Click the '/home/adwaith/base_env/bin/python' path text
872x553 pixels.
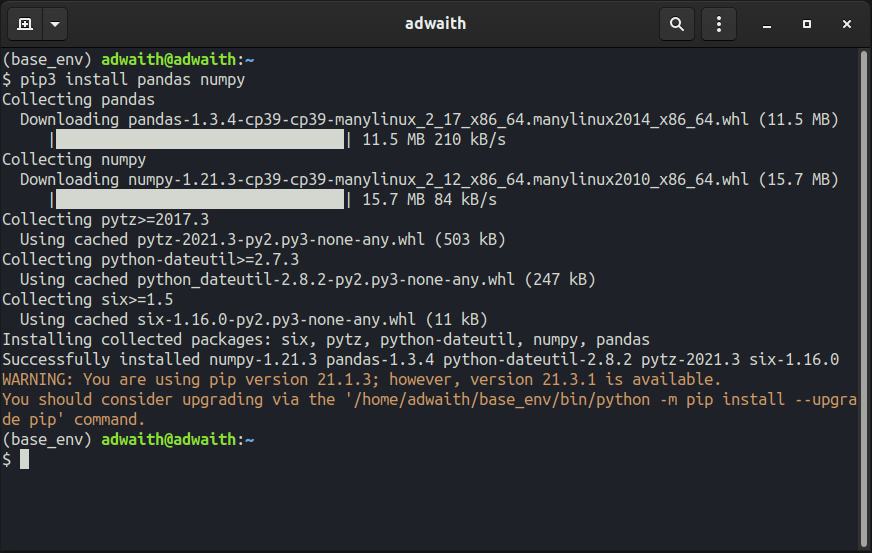pyautogui.click(x=502, y=400)
